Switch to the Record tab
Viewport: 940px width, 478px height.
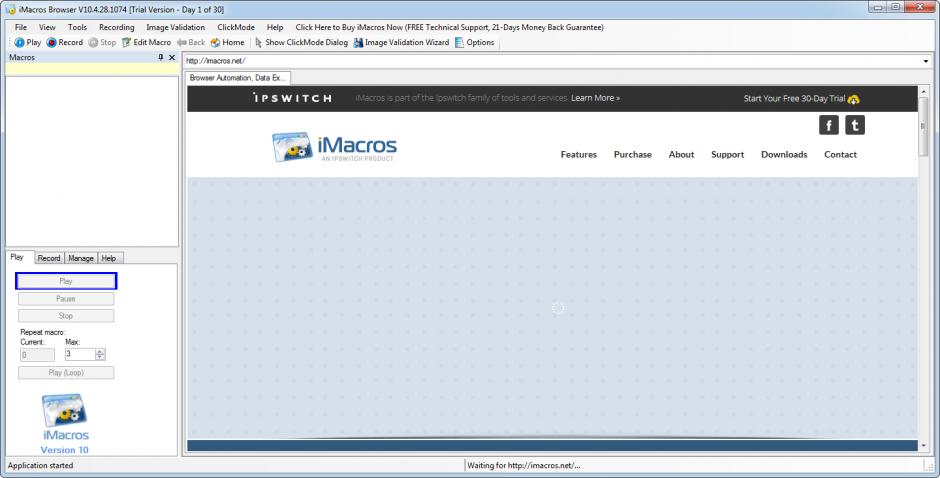(49, 258)
